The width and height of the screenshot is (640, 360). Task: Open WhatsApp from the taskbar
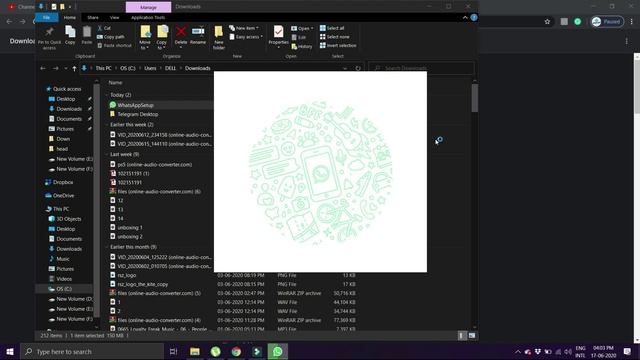[278, 351]
